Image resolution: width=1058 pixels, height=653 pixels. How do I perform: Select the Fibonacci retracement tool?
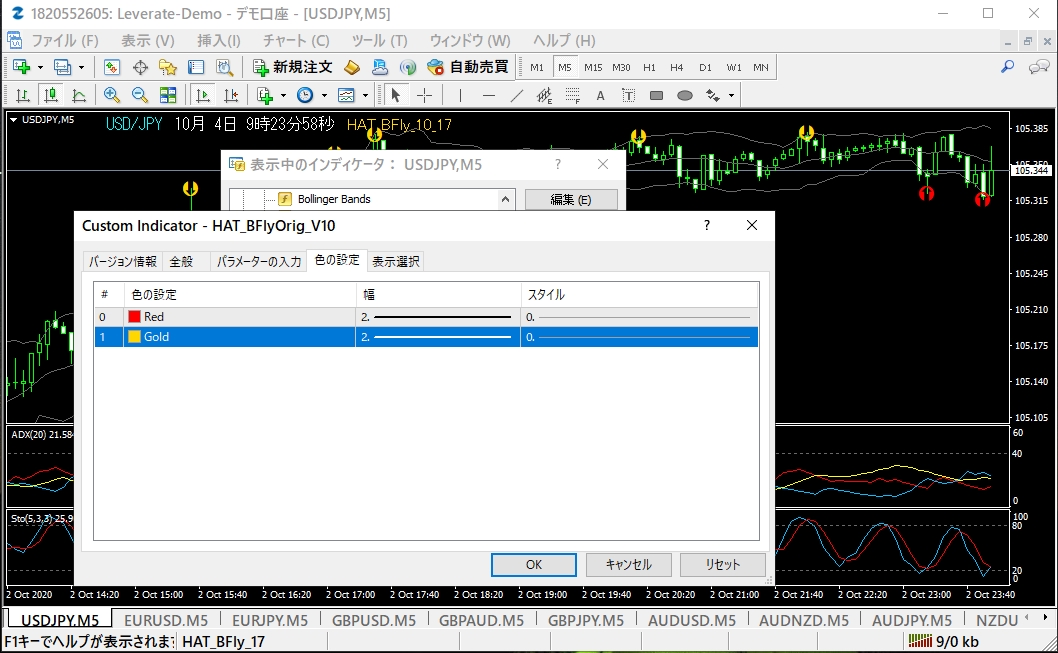(573, 95)
